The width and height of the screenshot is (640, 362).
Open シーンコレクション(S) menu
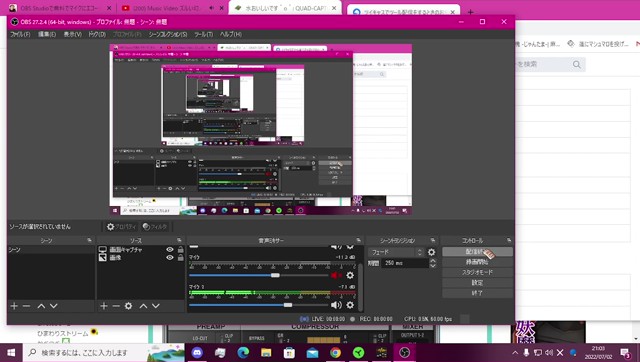(x=168, y=34)
